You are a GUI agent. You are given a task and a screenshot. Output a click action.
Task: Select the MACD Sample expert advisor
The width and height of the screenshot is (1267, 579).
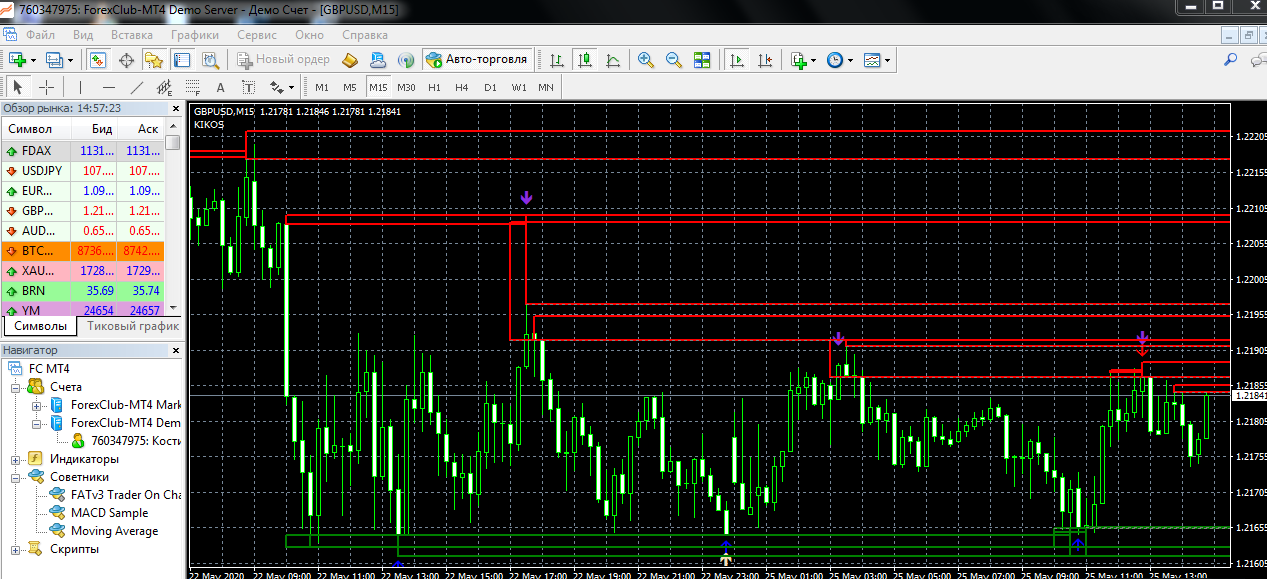click(x=109, y=513)
